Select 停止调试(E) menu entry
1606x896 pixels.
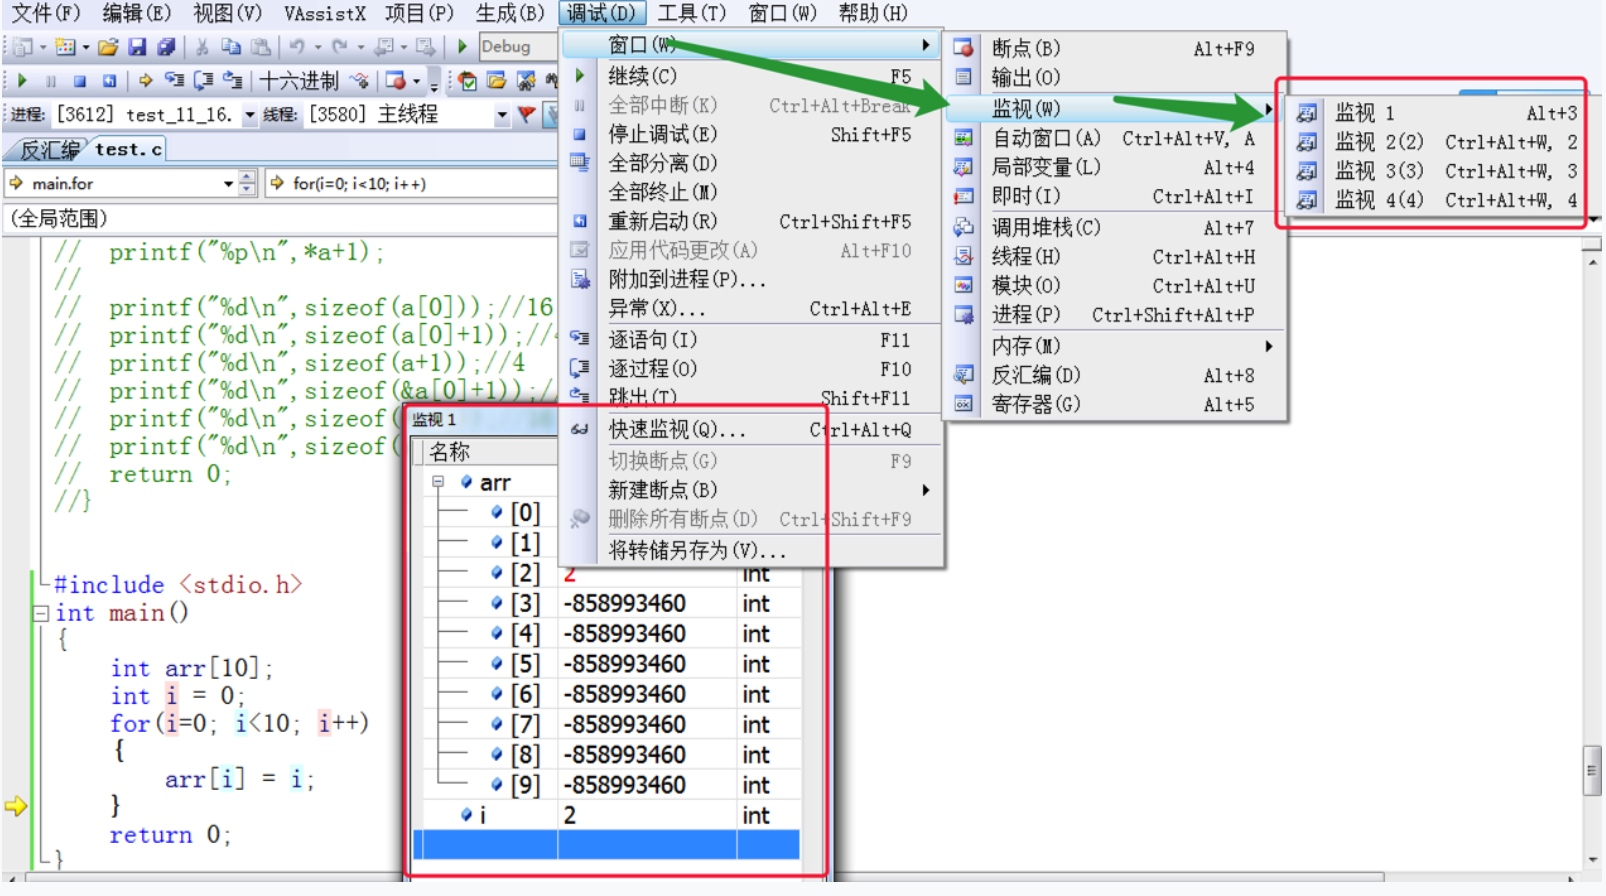[x=752, y=134]
